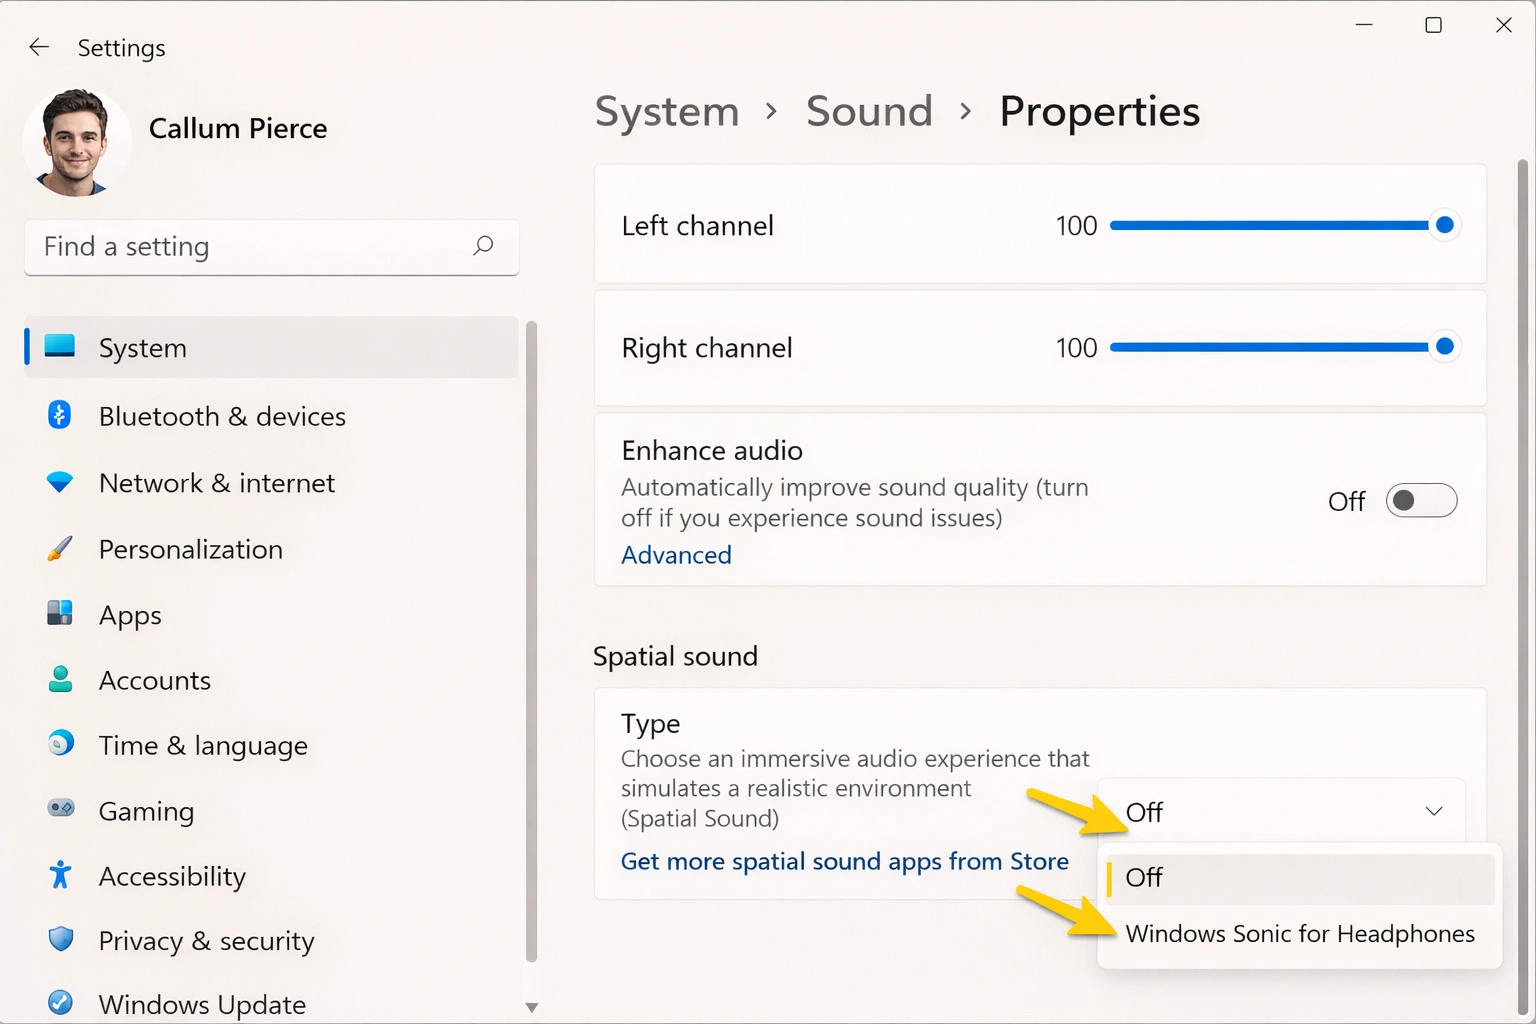Screen dimensions: 1536x1024
Task: Select the Personalization brush icon
Action: 59,548
